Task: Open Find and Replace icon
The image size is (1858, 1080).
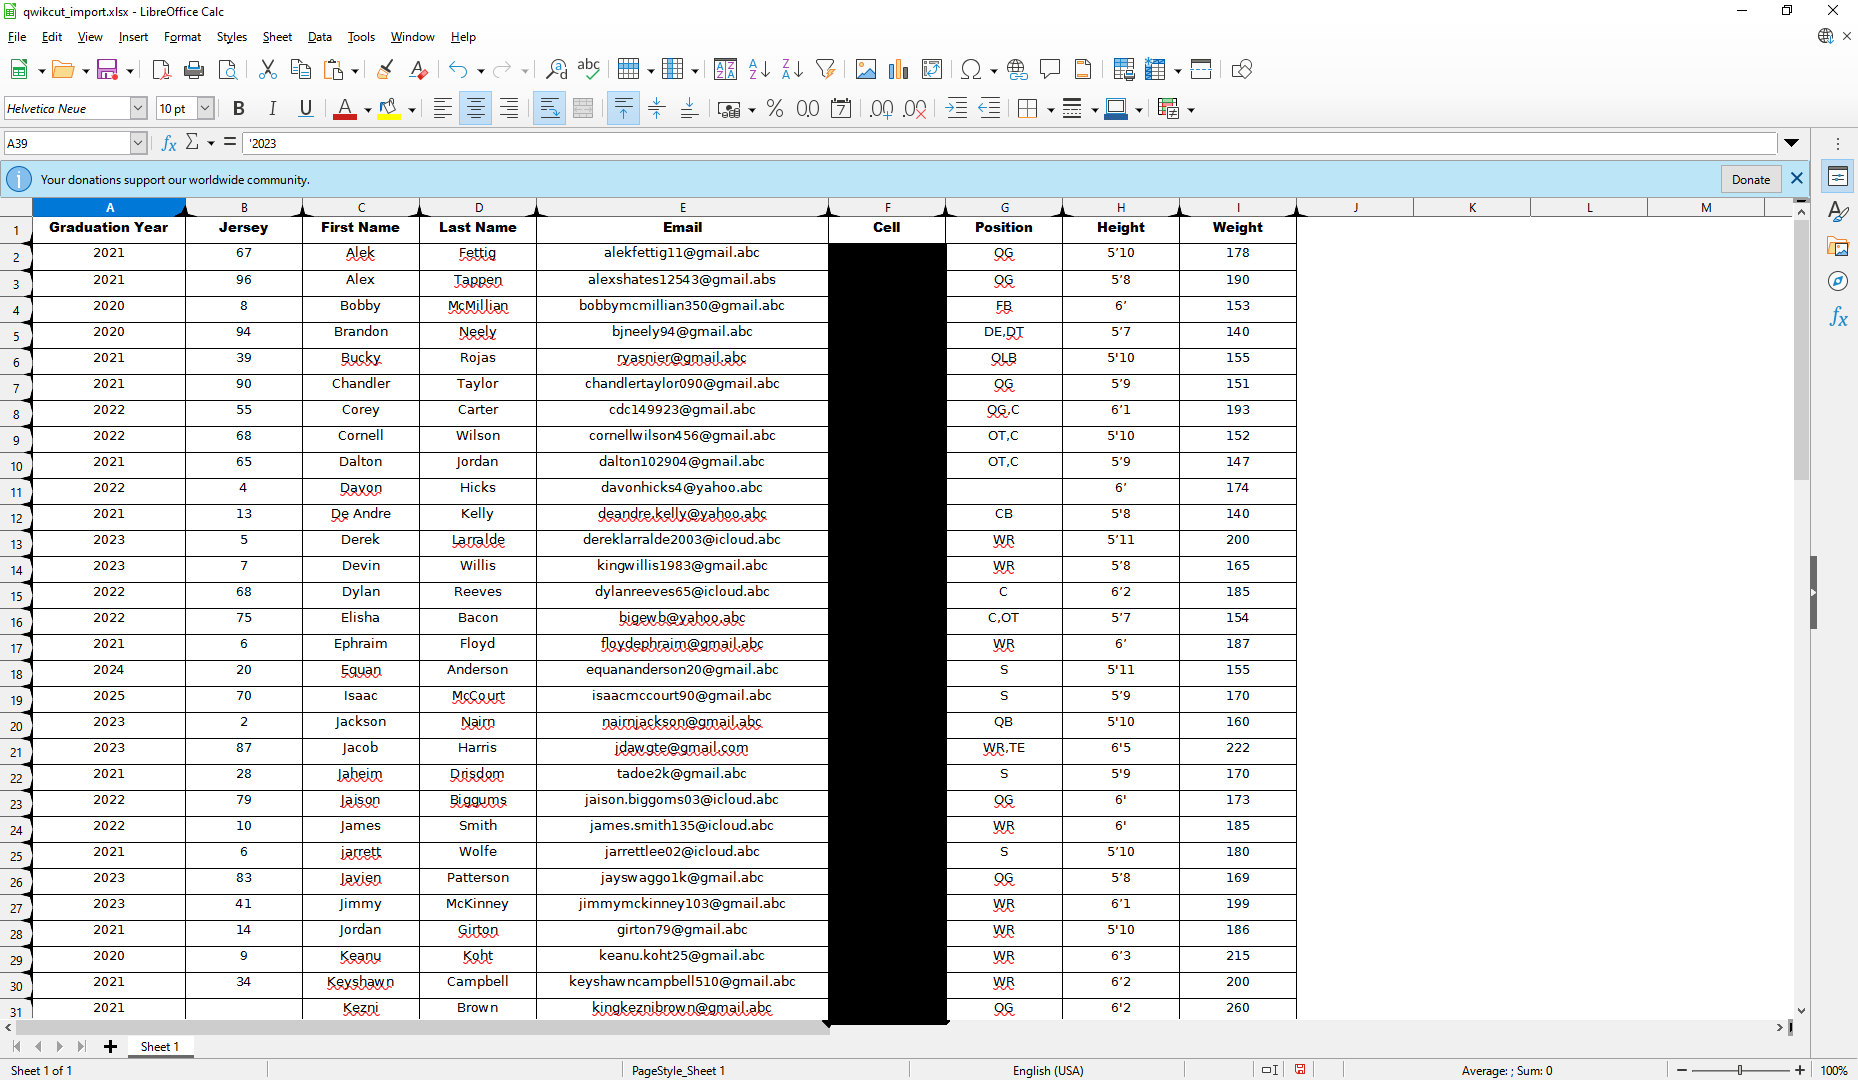Action: click(556, 69)
